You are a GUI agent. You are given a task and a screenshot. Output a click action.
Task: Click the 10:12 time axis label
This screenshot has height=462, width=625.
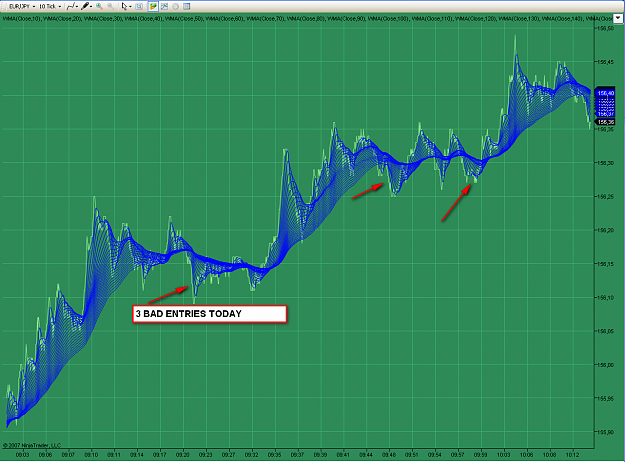tap(572, 454)
